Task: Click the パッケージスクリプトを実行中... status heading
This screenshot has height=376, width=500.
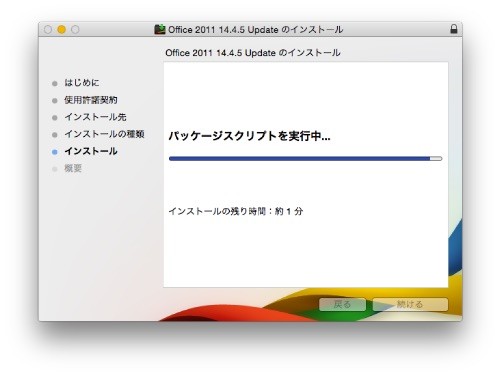Action: (250, 136)
